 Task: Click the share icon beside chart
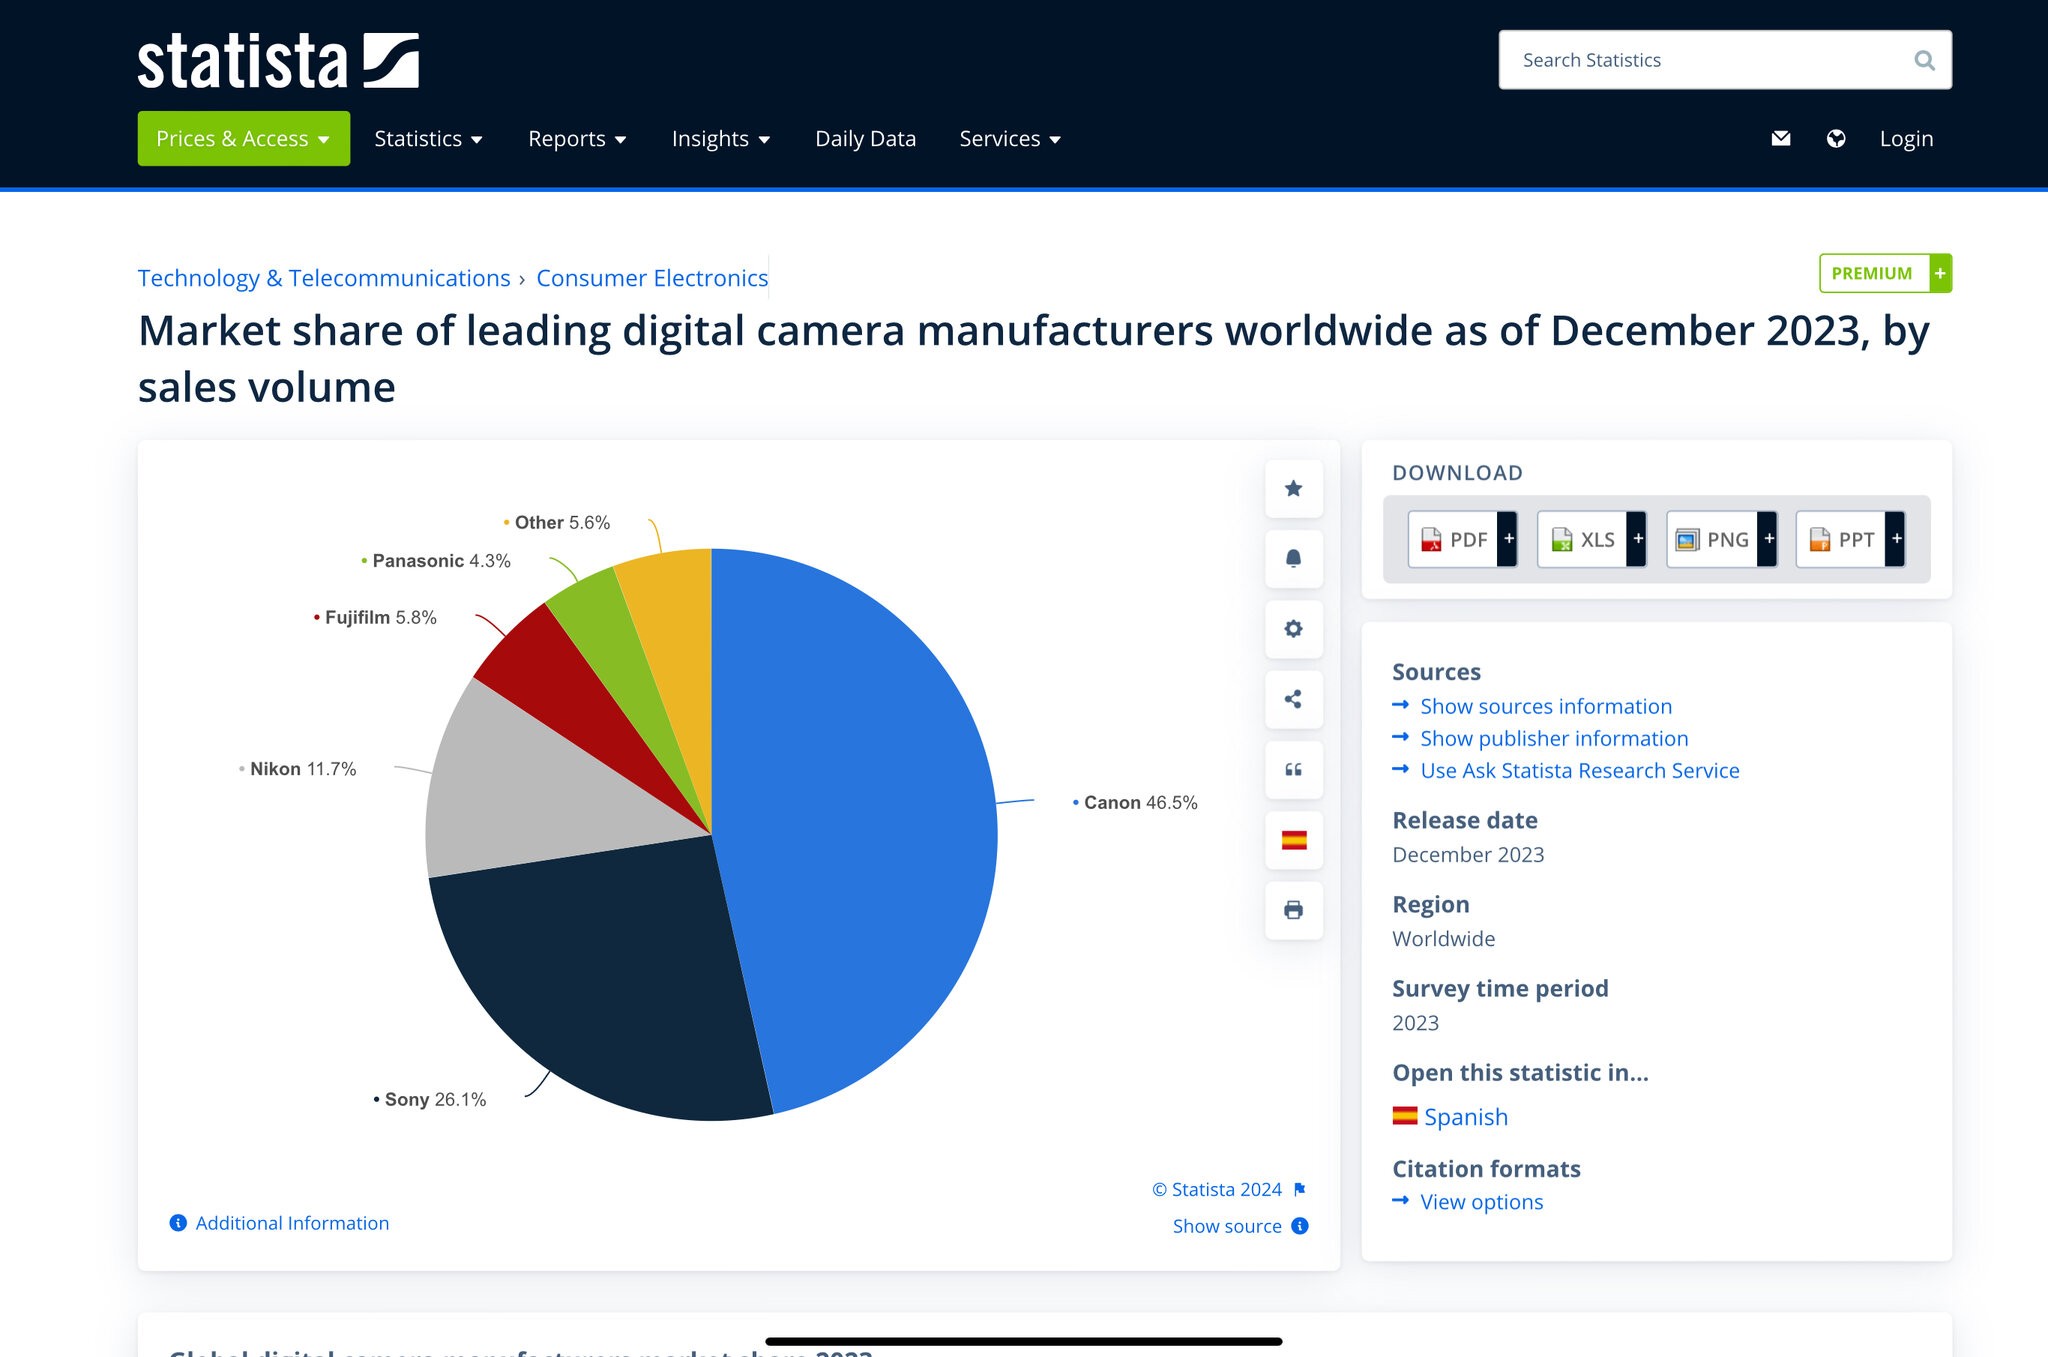[x=1294, y=699]
